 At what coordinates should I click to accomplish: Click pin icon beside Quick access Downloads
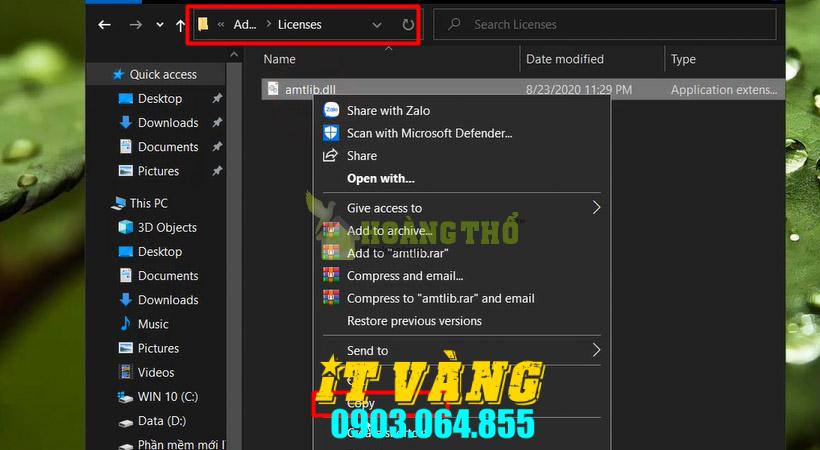point(217,122)
